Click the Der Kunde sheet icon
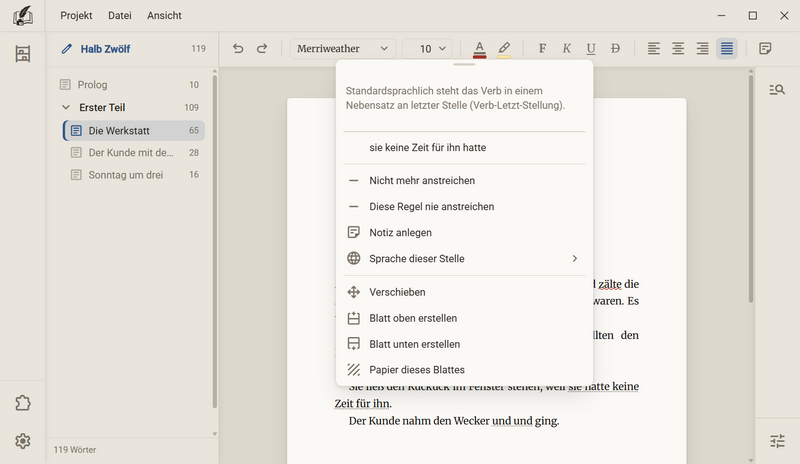The image size is (800, 464). [x=76, y=153]
